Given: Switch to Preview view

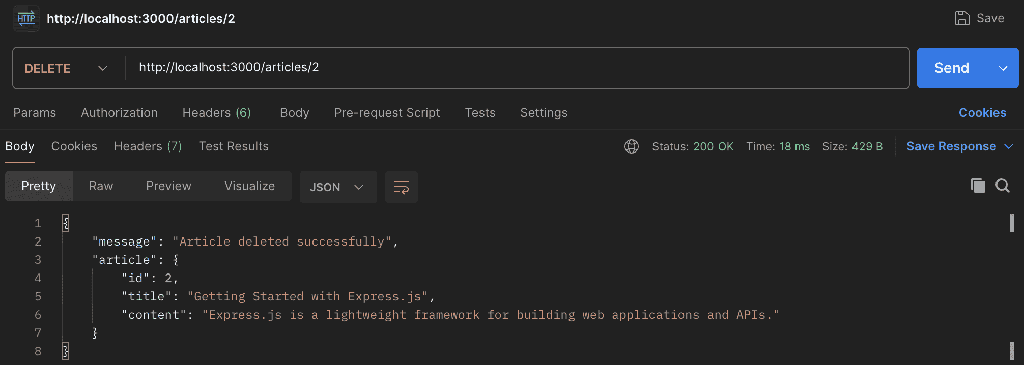Looking at the screenshot, I should (168, 186).
